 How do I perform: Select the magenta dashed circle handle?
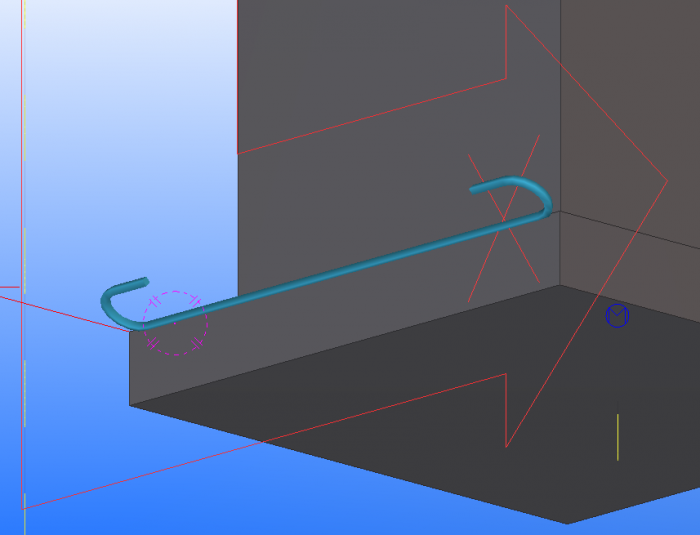click(x=175, y=323)
